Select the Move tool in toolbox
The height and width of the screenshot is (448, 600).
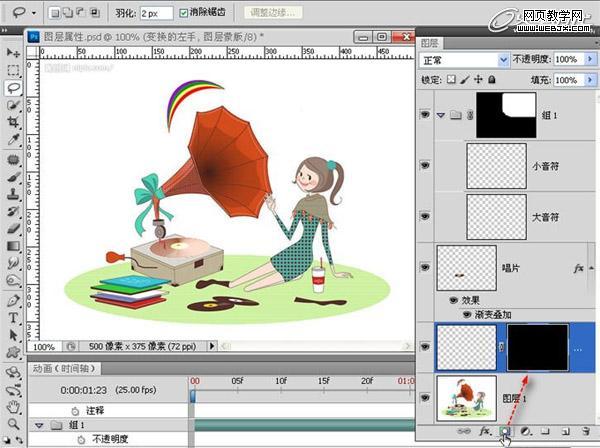(13, 52)
